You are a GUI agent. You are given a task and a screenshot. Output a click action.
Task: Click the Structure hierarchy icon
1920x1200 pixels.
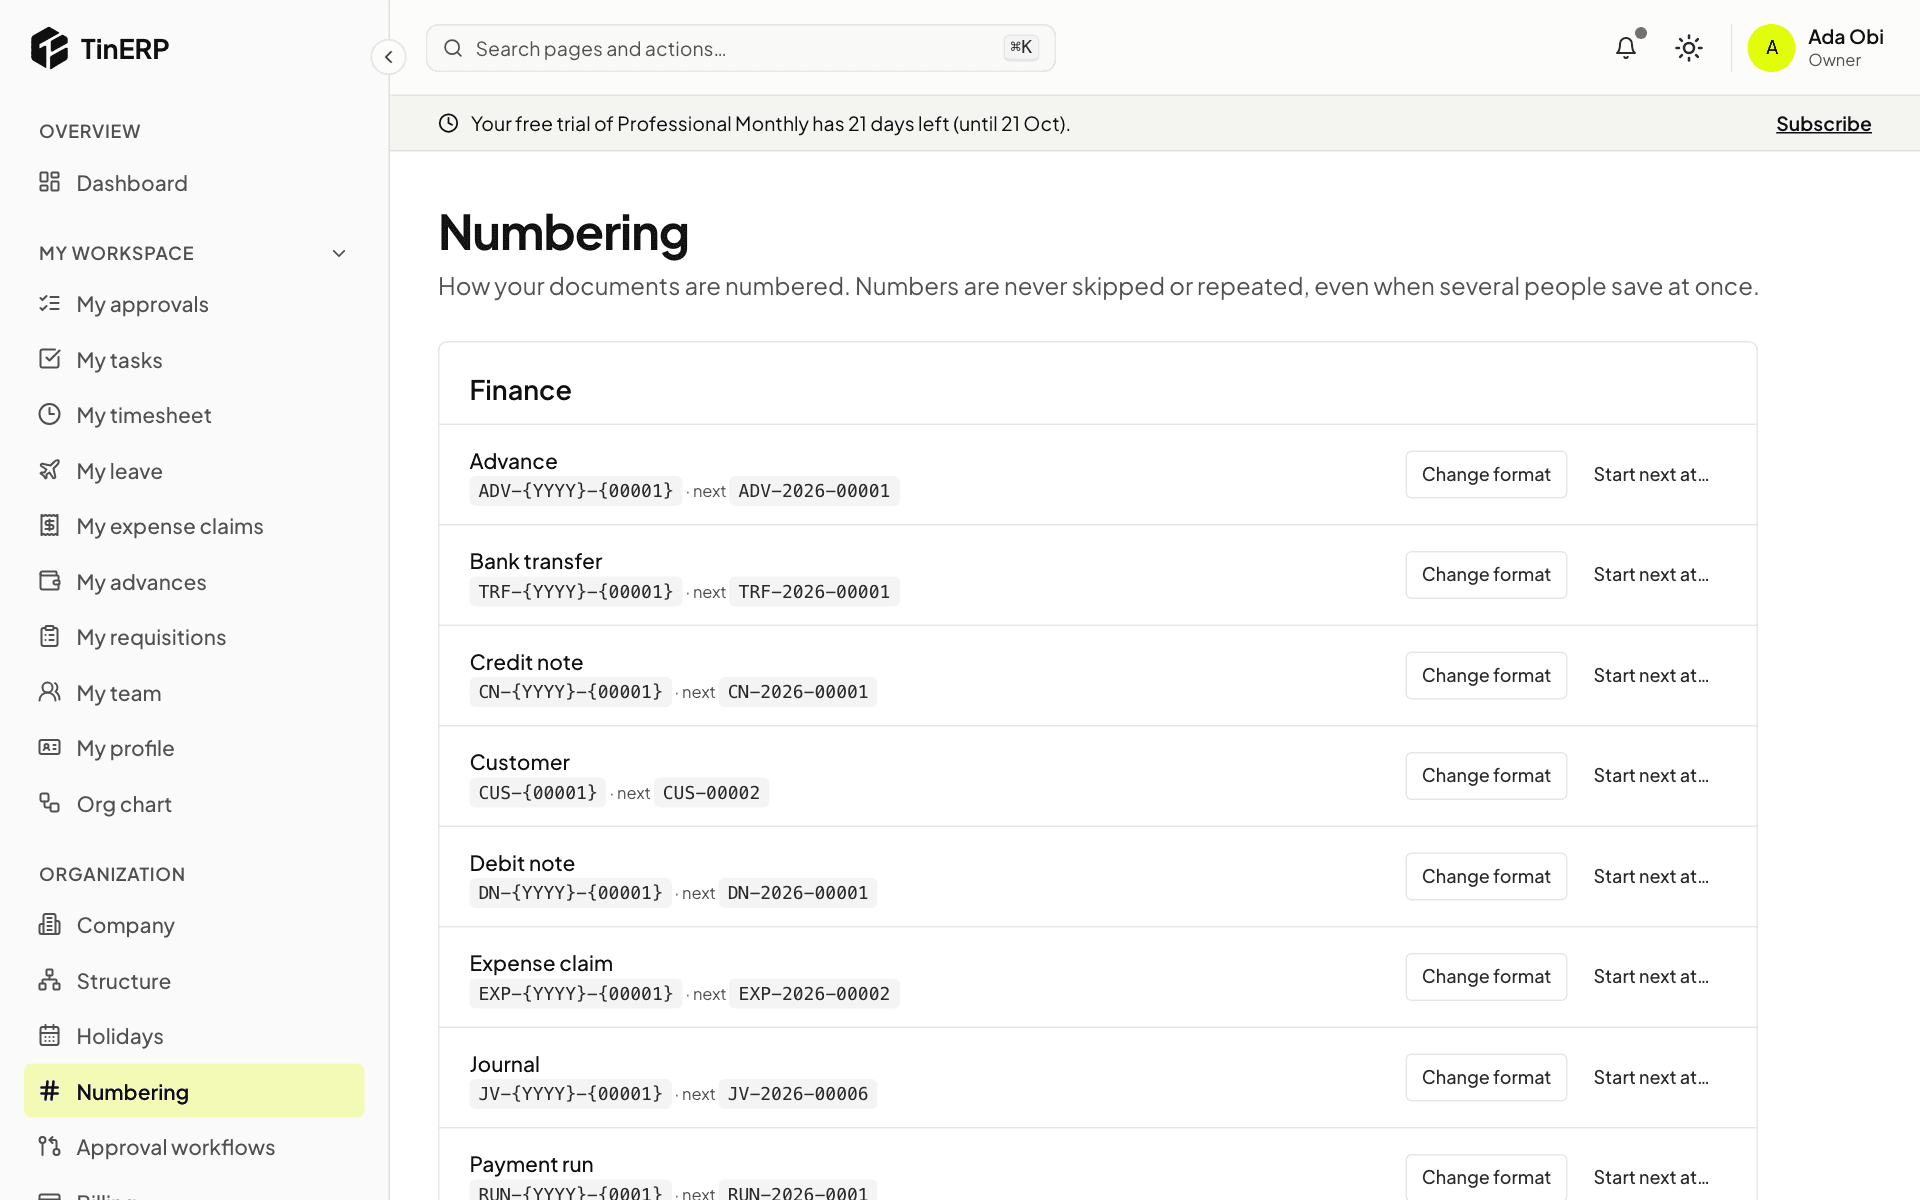pyautogui.click(x=49, y=980)
